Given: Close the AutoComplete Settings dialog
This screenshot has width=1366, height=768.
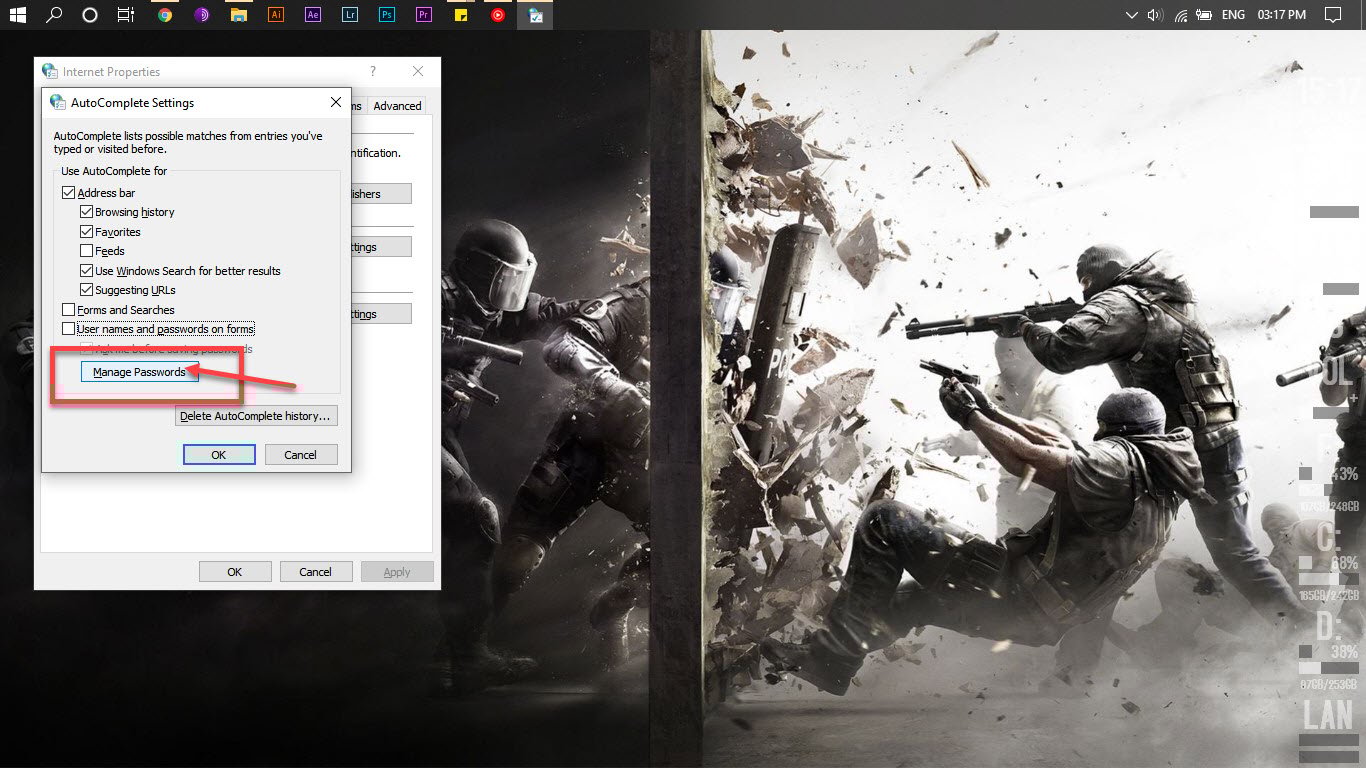Looking at the screenshot, I should (336, 102).
